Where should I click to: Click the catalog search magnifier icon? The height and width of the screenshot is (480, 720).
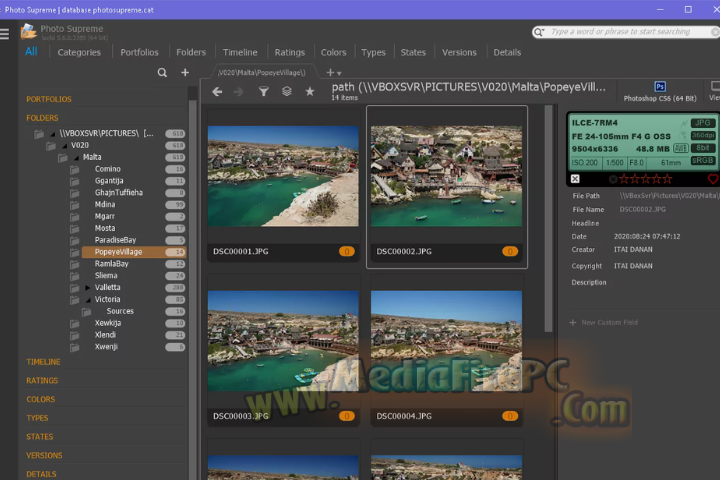click(162, 73)
